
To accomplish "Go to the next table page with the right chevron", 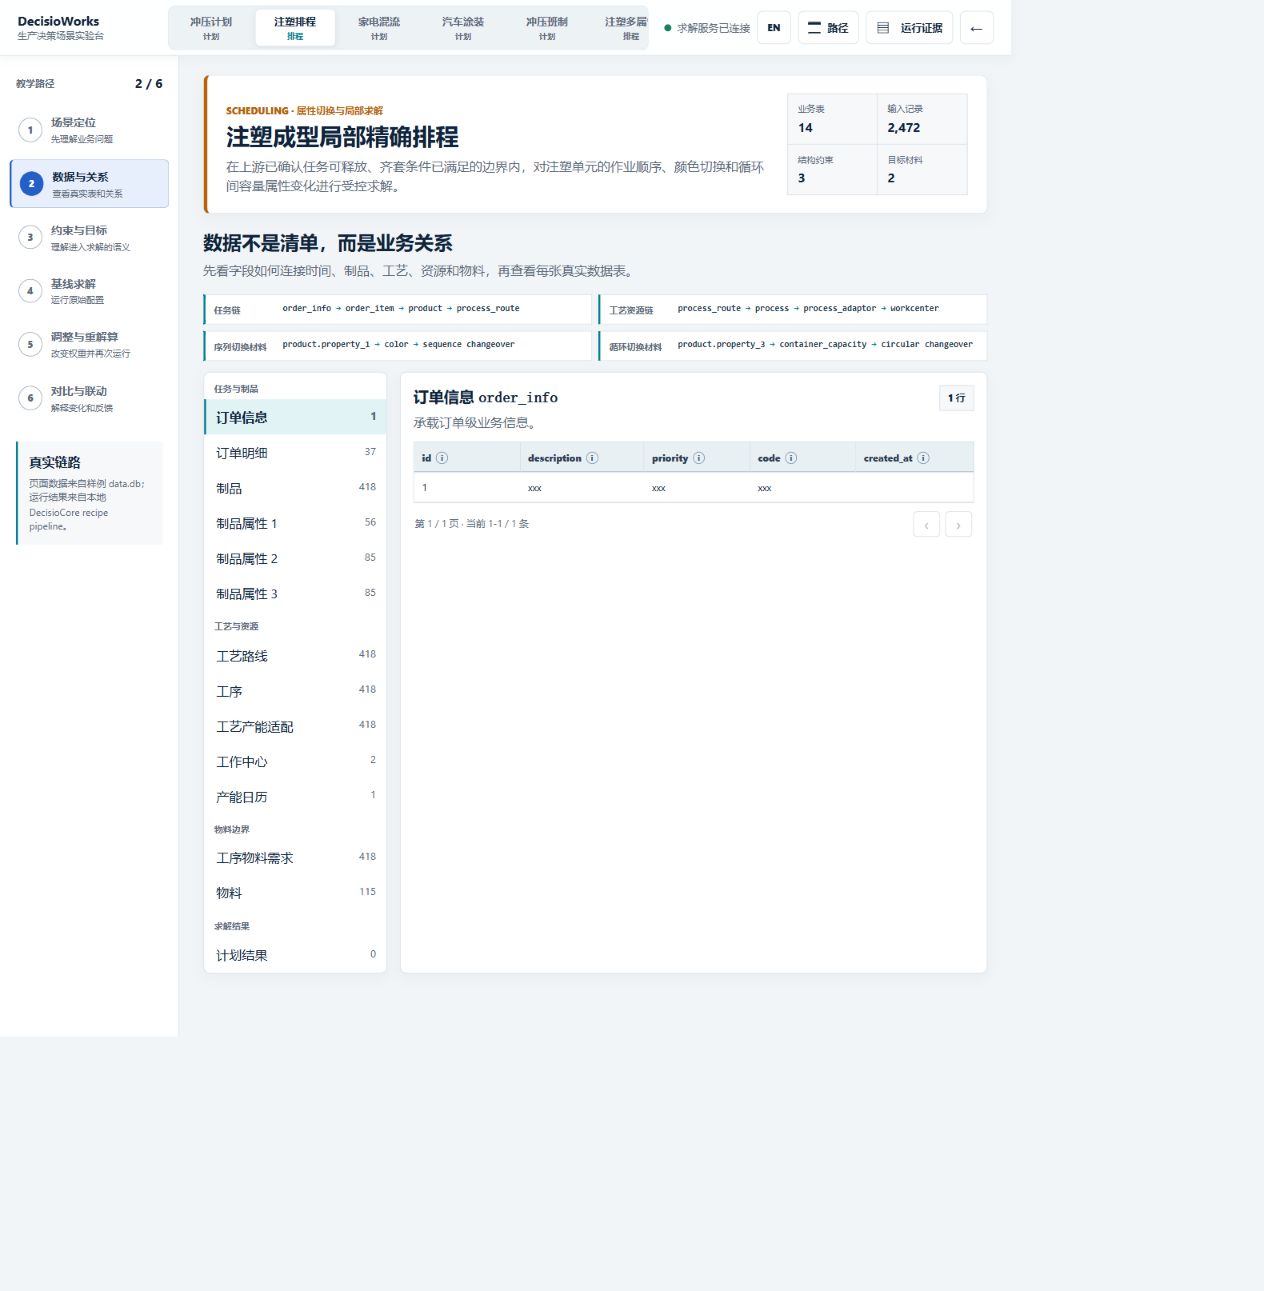I will [x=958, y=524].
